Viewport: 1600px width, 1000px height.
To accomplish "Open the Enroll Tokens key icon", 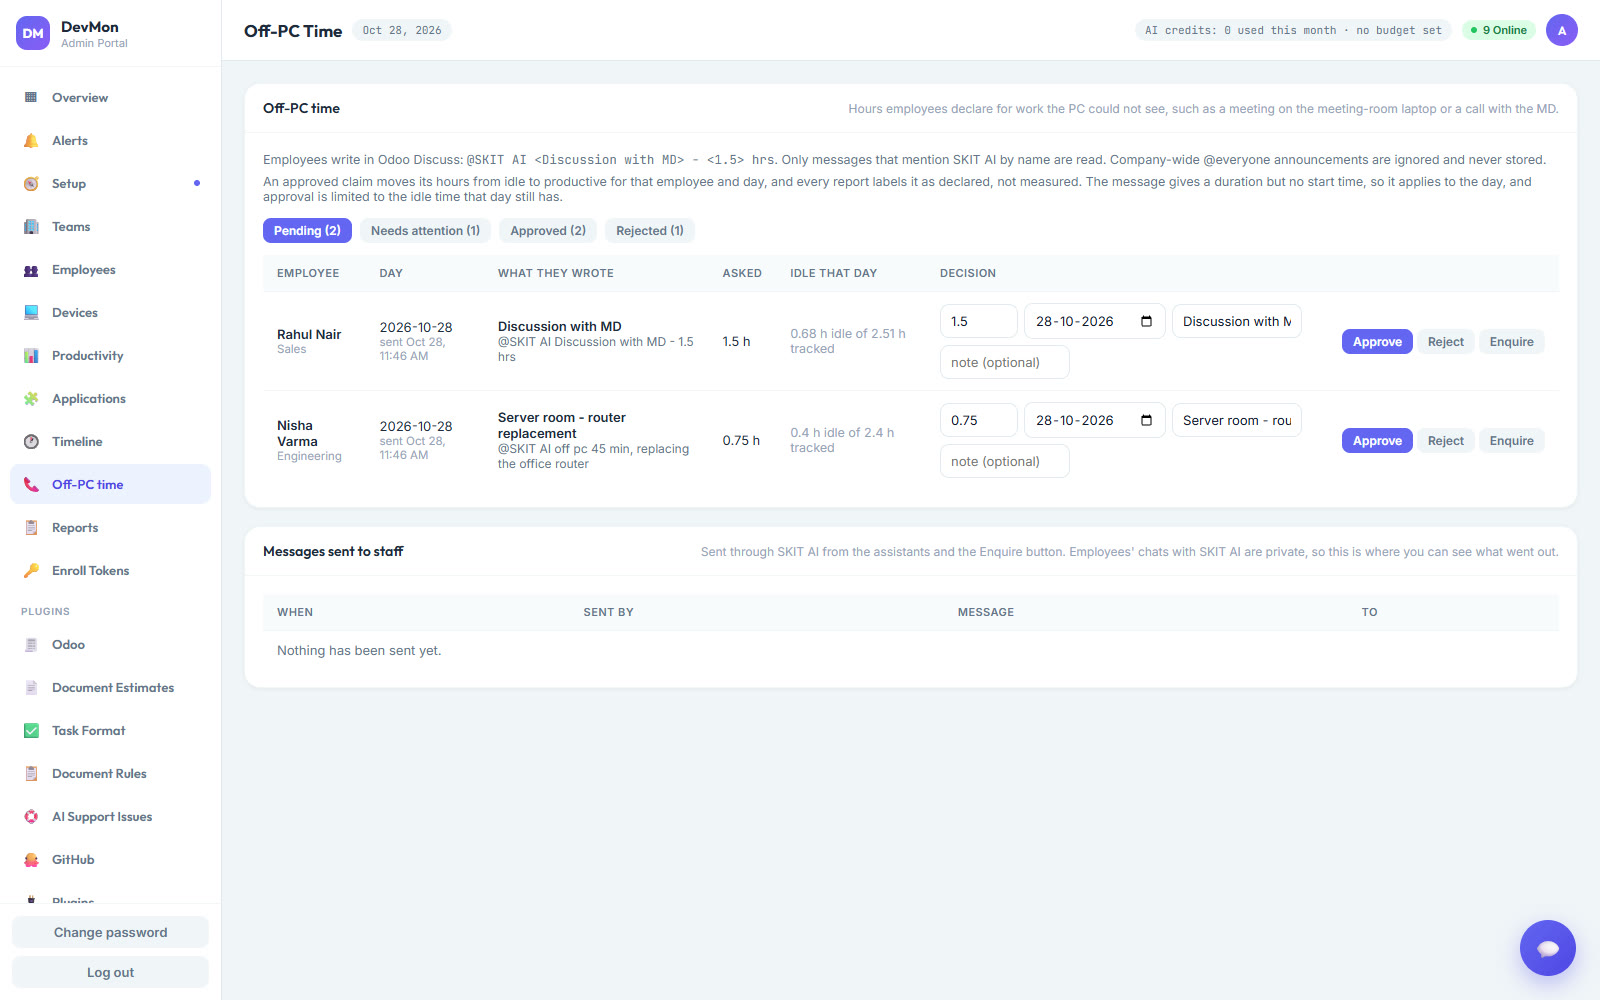I will click(x=31, y=571).
